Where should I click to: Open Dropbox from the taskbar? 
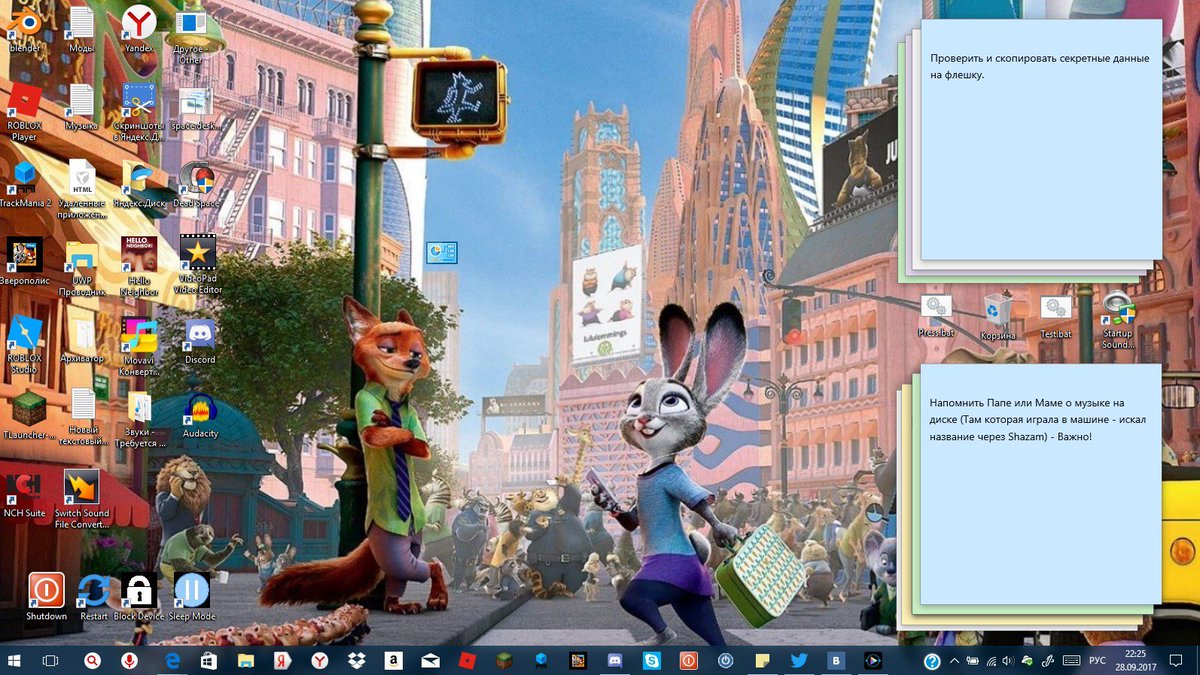[356, 660]
